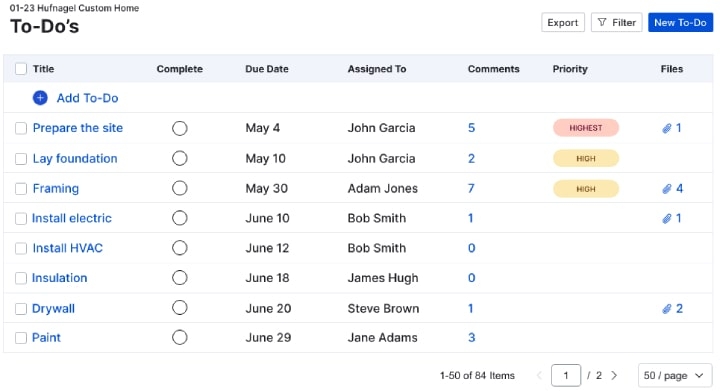Click the Add To-Do link
Image resolution: width=720 pixels, height=391 pixels.
click(x=87, y=98)
